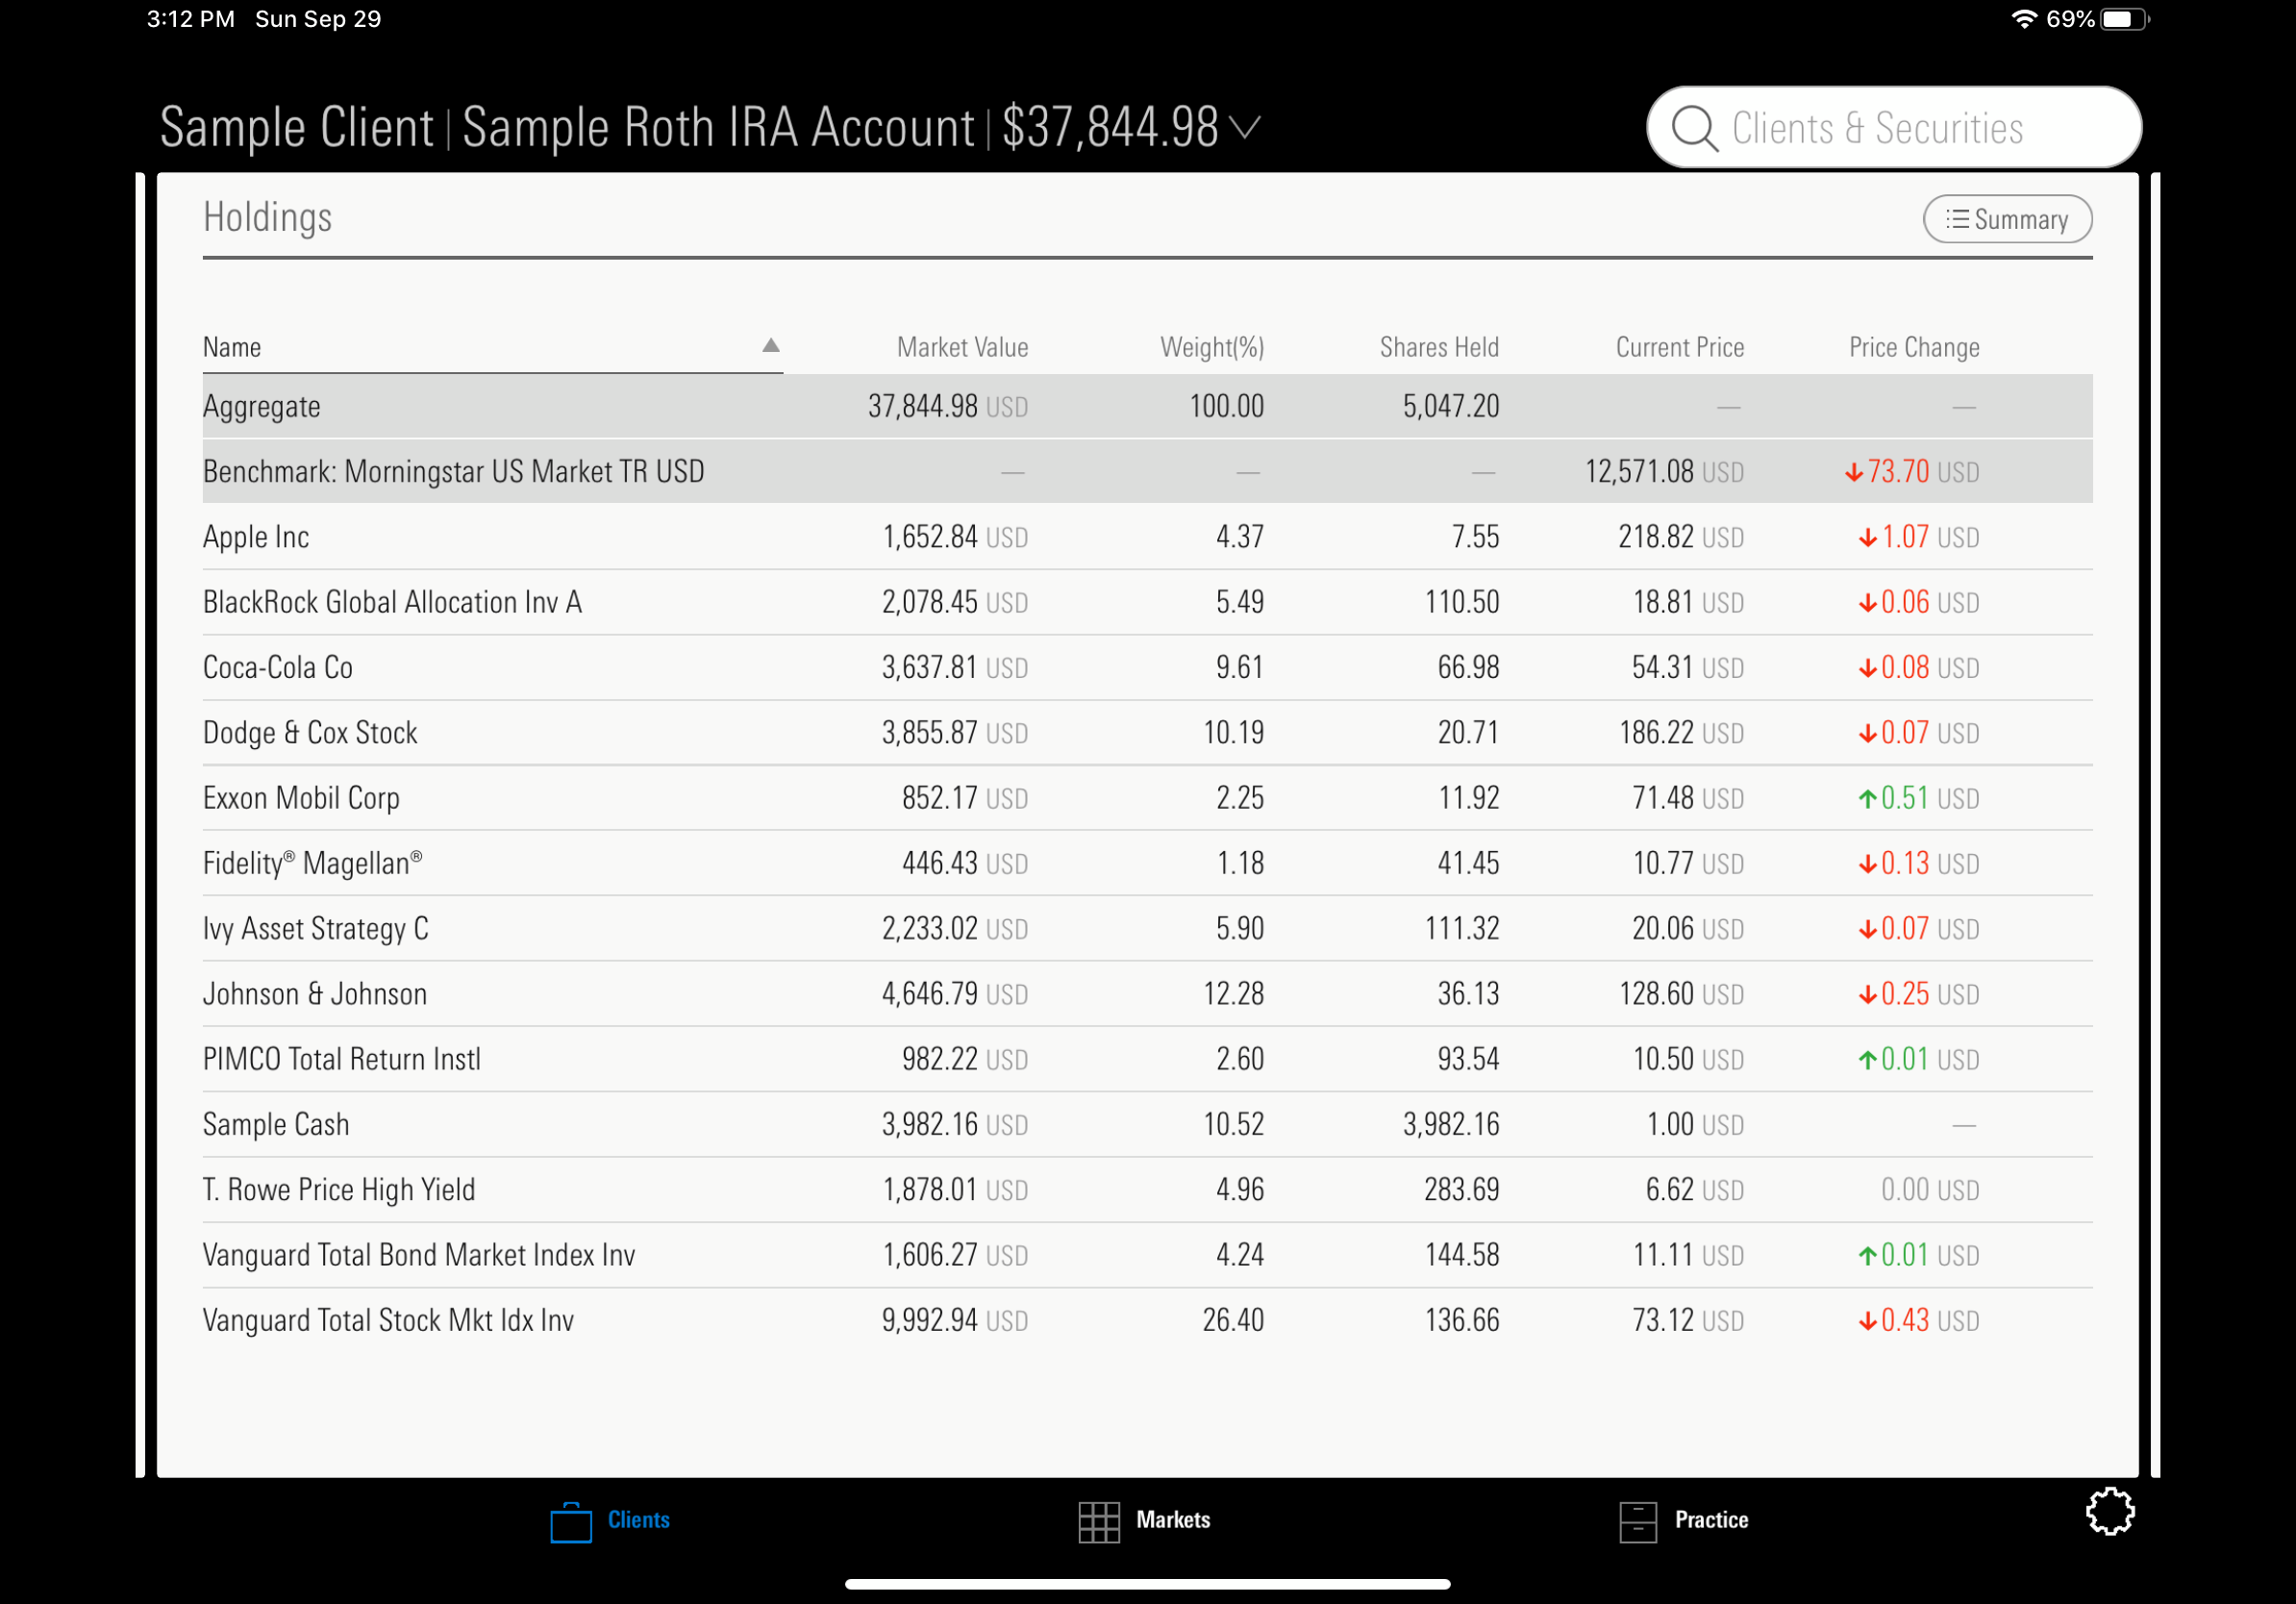
Task: Open the Clients tab
Action: pyautogui.click(x=610, y=1521)
